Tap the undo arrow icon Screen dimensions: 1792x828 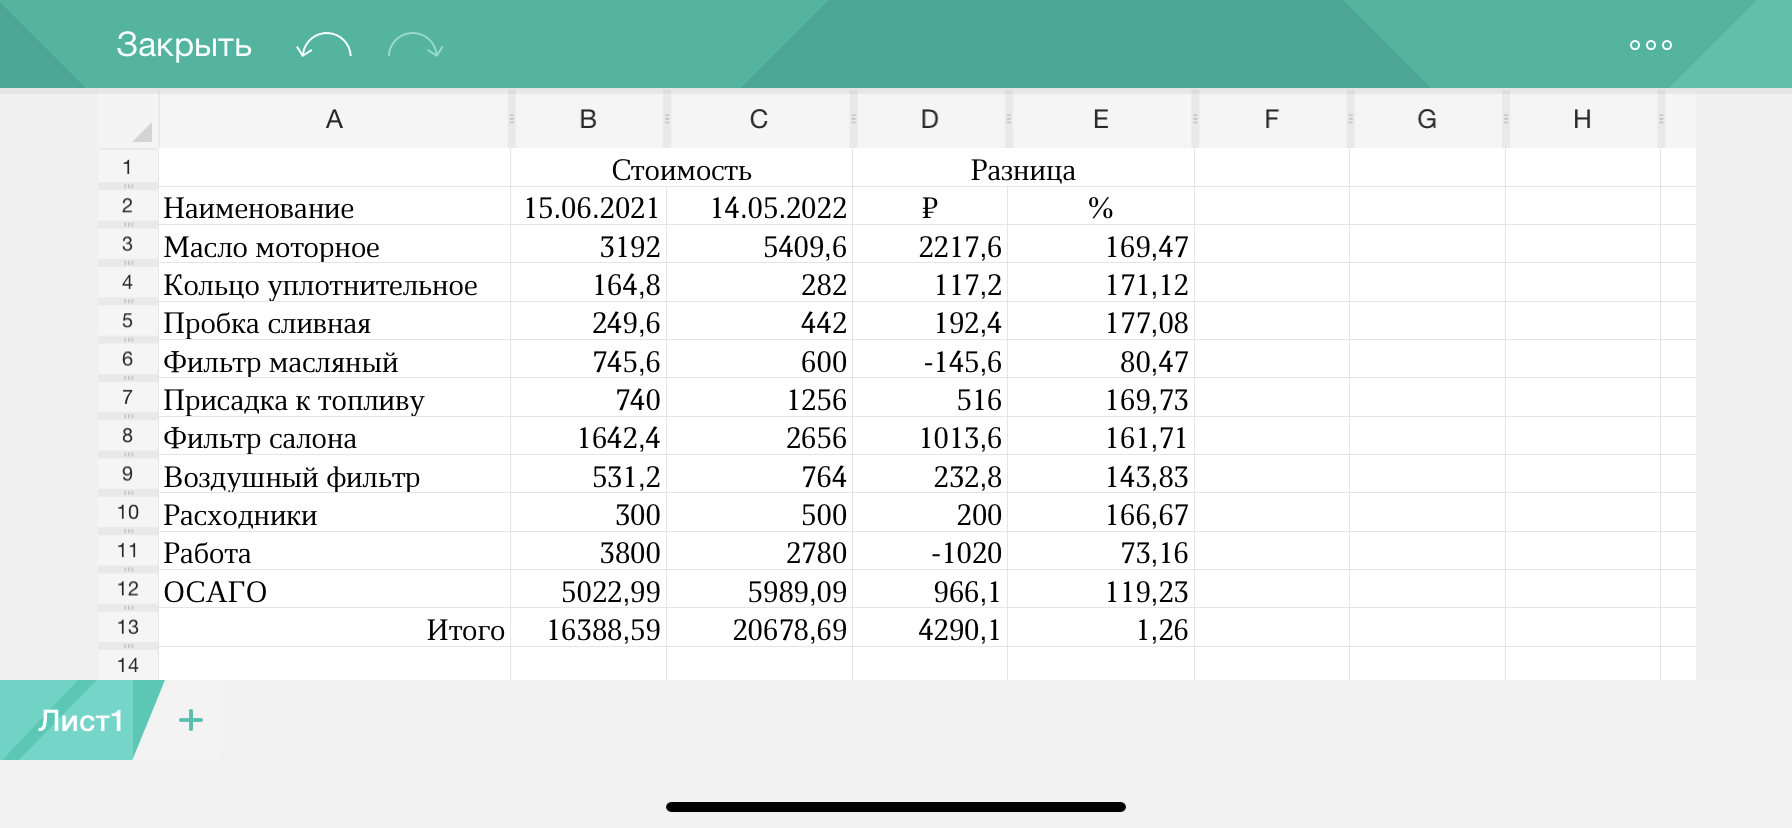pos(324,45)
